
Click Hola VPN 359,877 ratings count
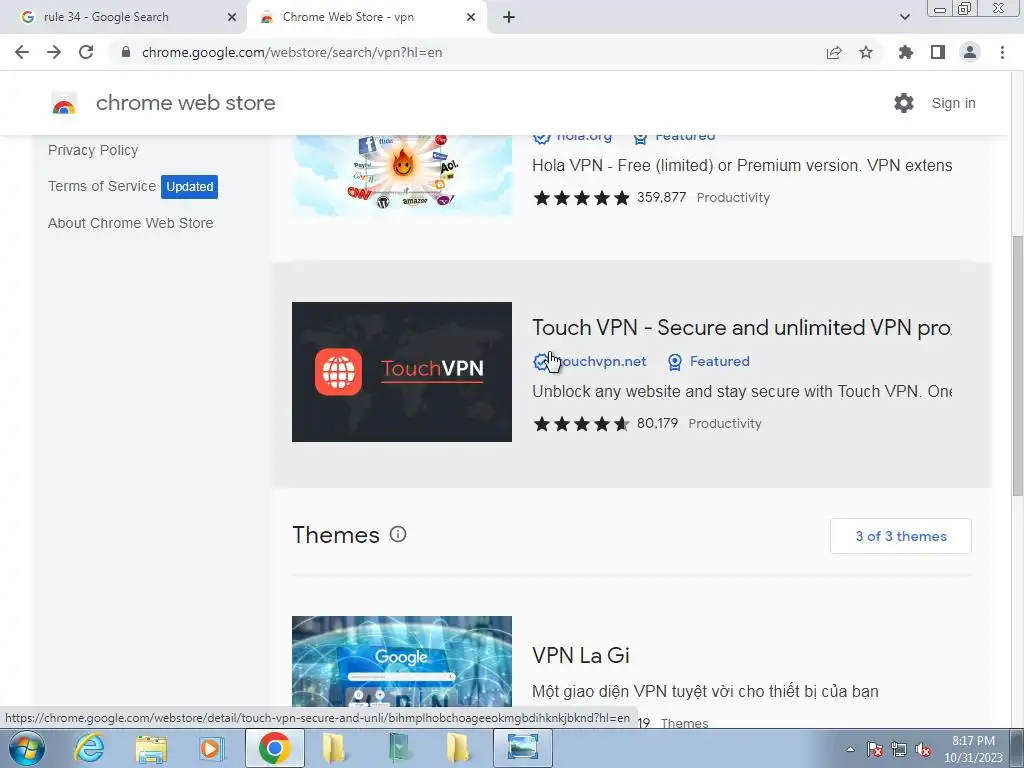click(662, 197)
